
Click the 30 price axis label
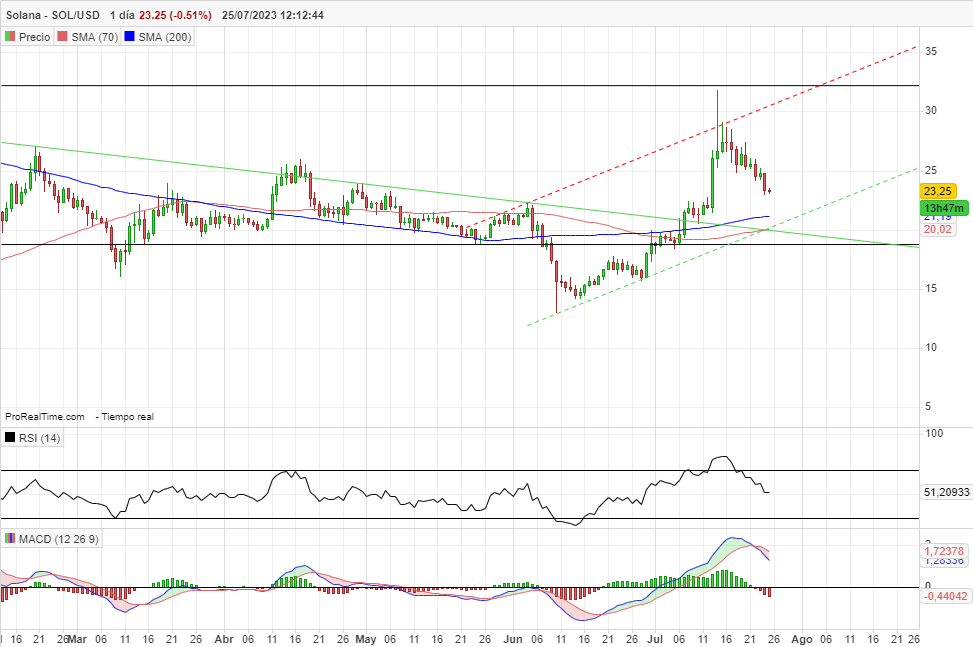(x=931, y=110)
